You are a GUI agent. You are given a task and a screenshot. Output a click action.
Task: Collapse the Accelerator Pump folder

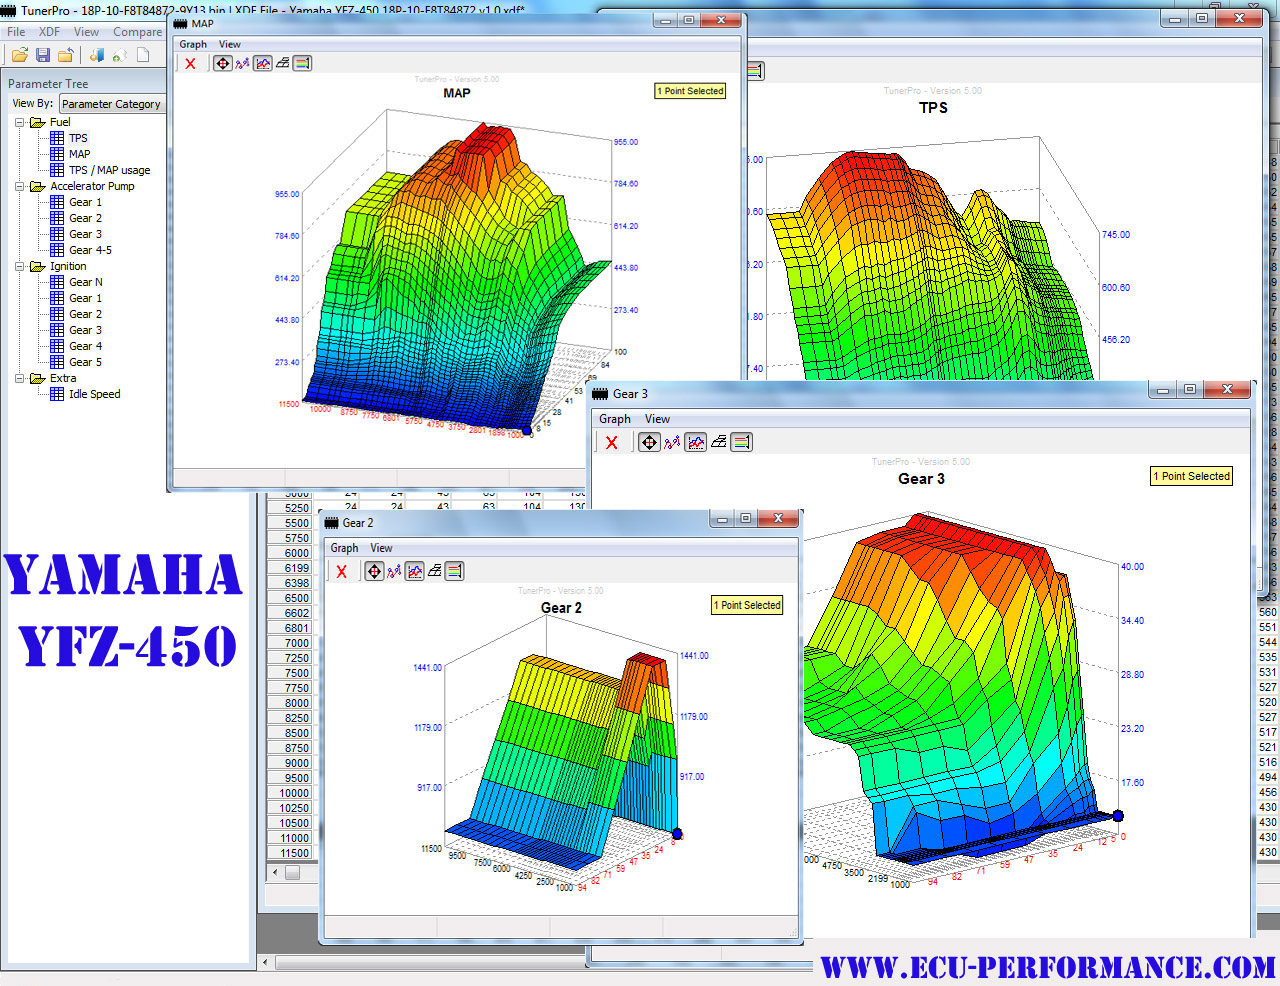click(x=19, y=186)
